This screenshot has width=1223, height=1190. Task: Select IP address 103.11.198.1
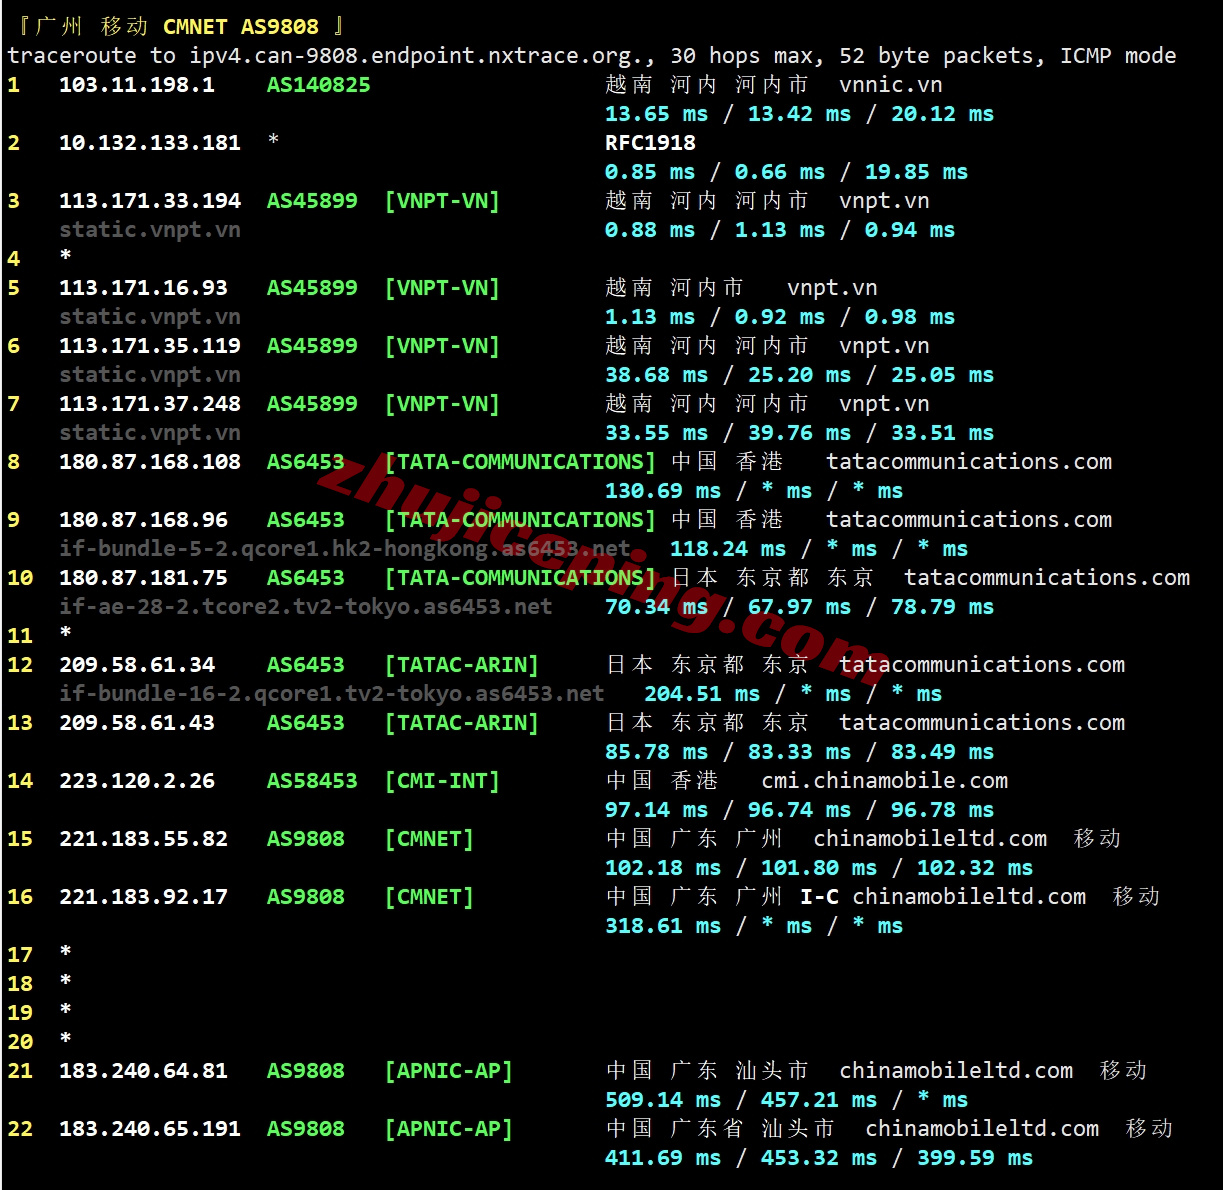click(x=137, y=85)
